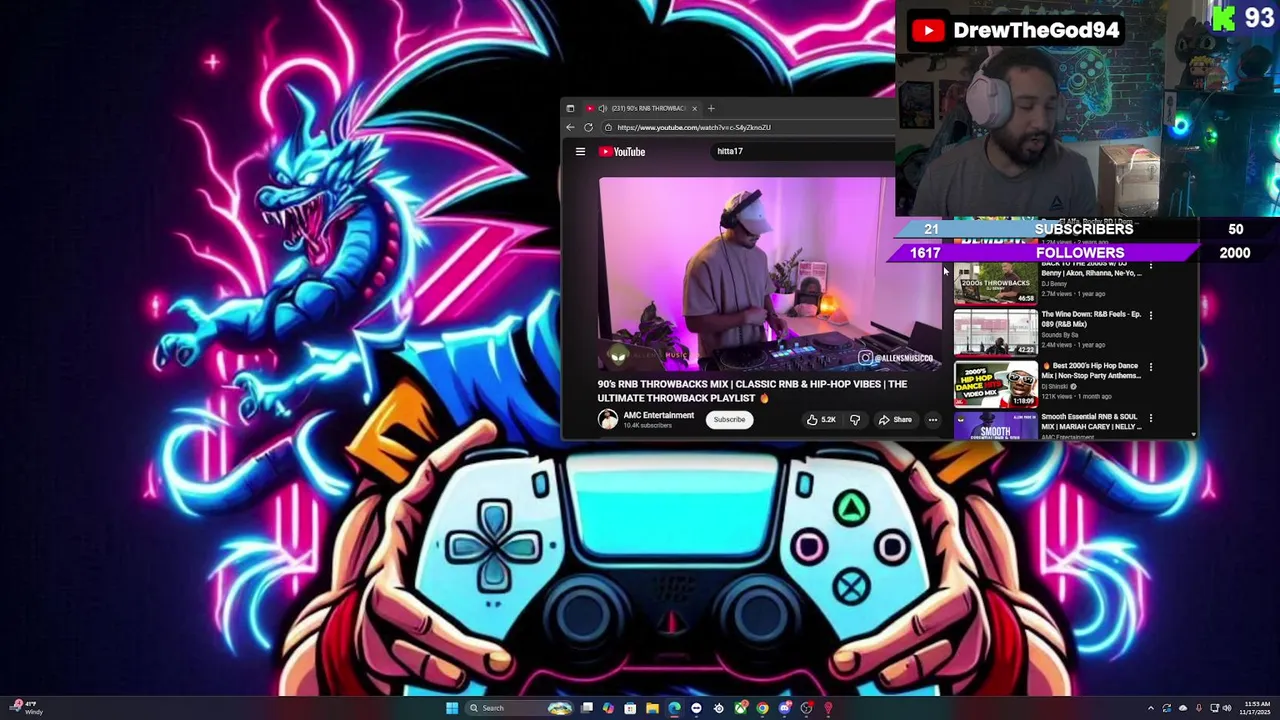This screenshot has width=1280, height=720.
Task: Share the 90's RNB mix video
Action: [896, 420]
